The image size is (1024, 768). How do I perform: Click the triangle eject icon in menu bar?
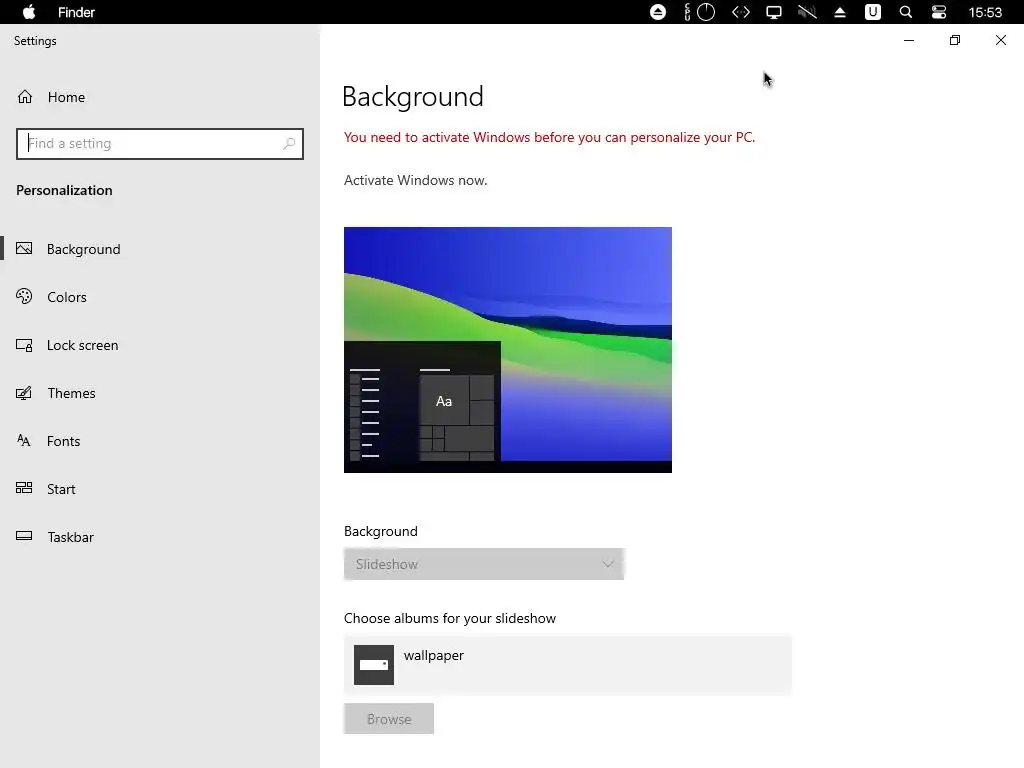click(x=840, y=12)
